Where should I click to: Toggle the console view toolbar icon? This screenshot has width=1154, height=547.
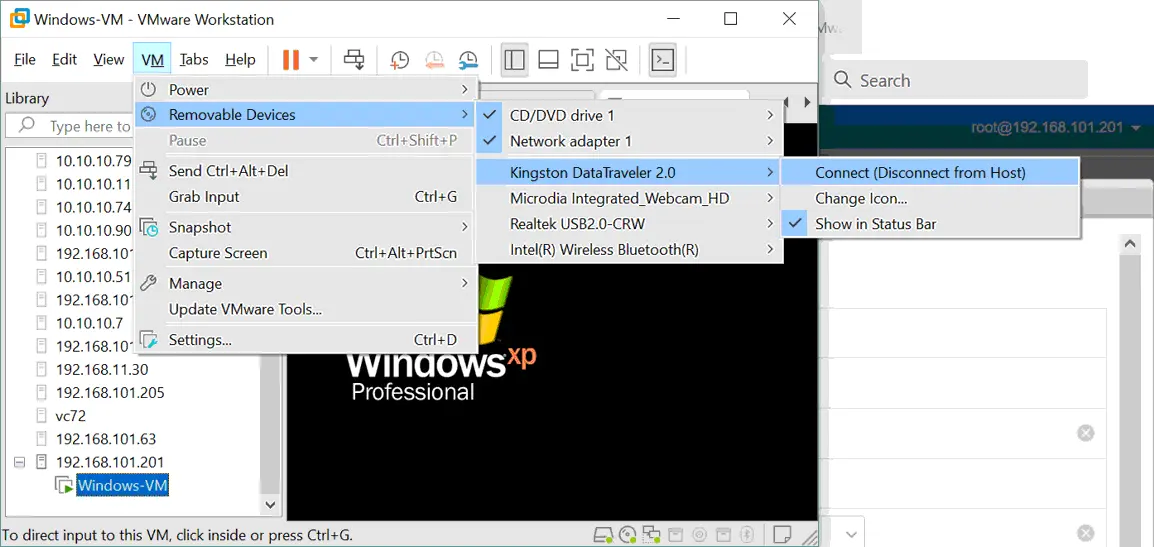(x=664, y=60)
